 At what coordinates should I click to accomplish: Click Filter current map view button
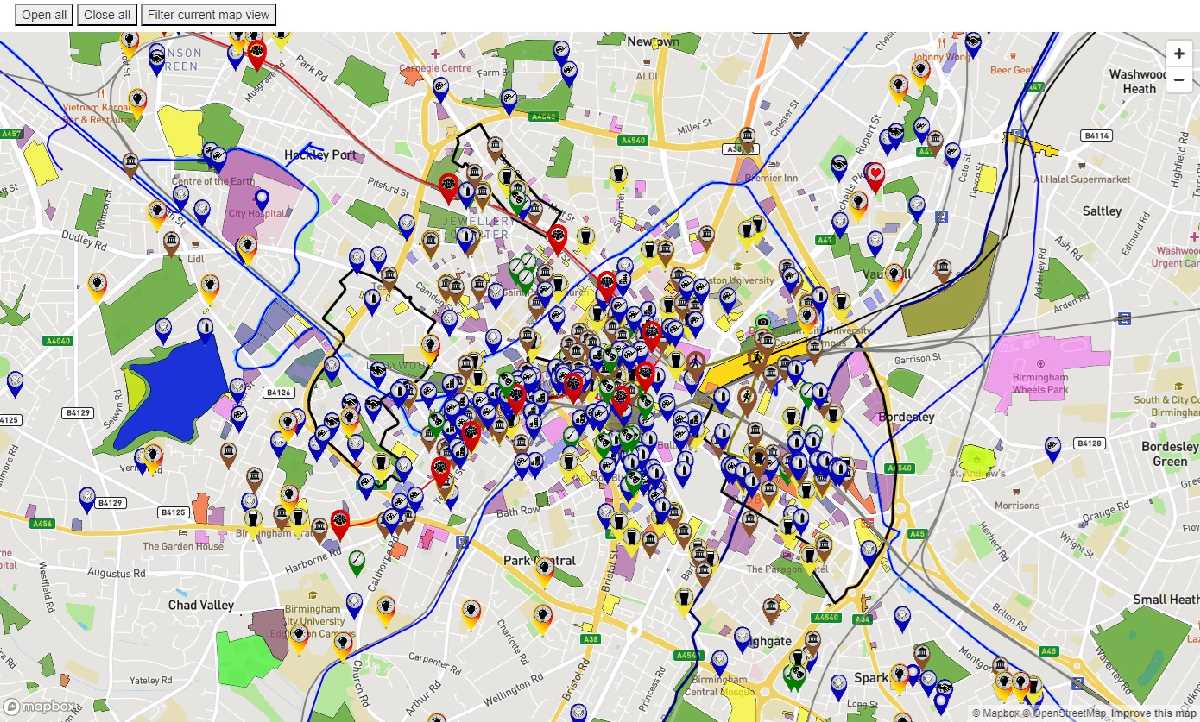point(208,15)
